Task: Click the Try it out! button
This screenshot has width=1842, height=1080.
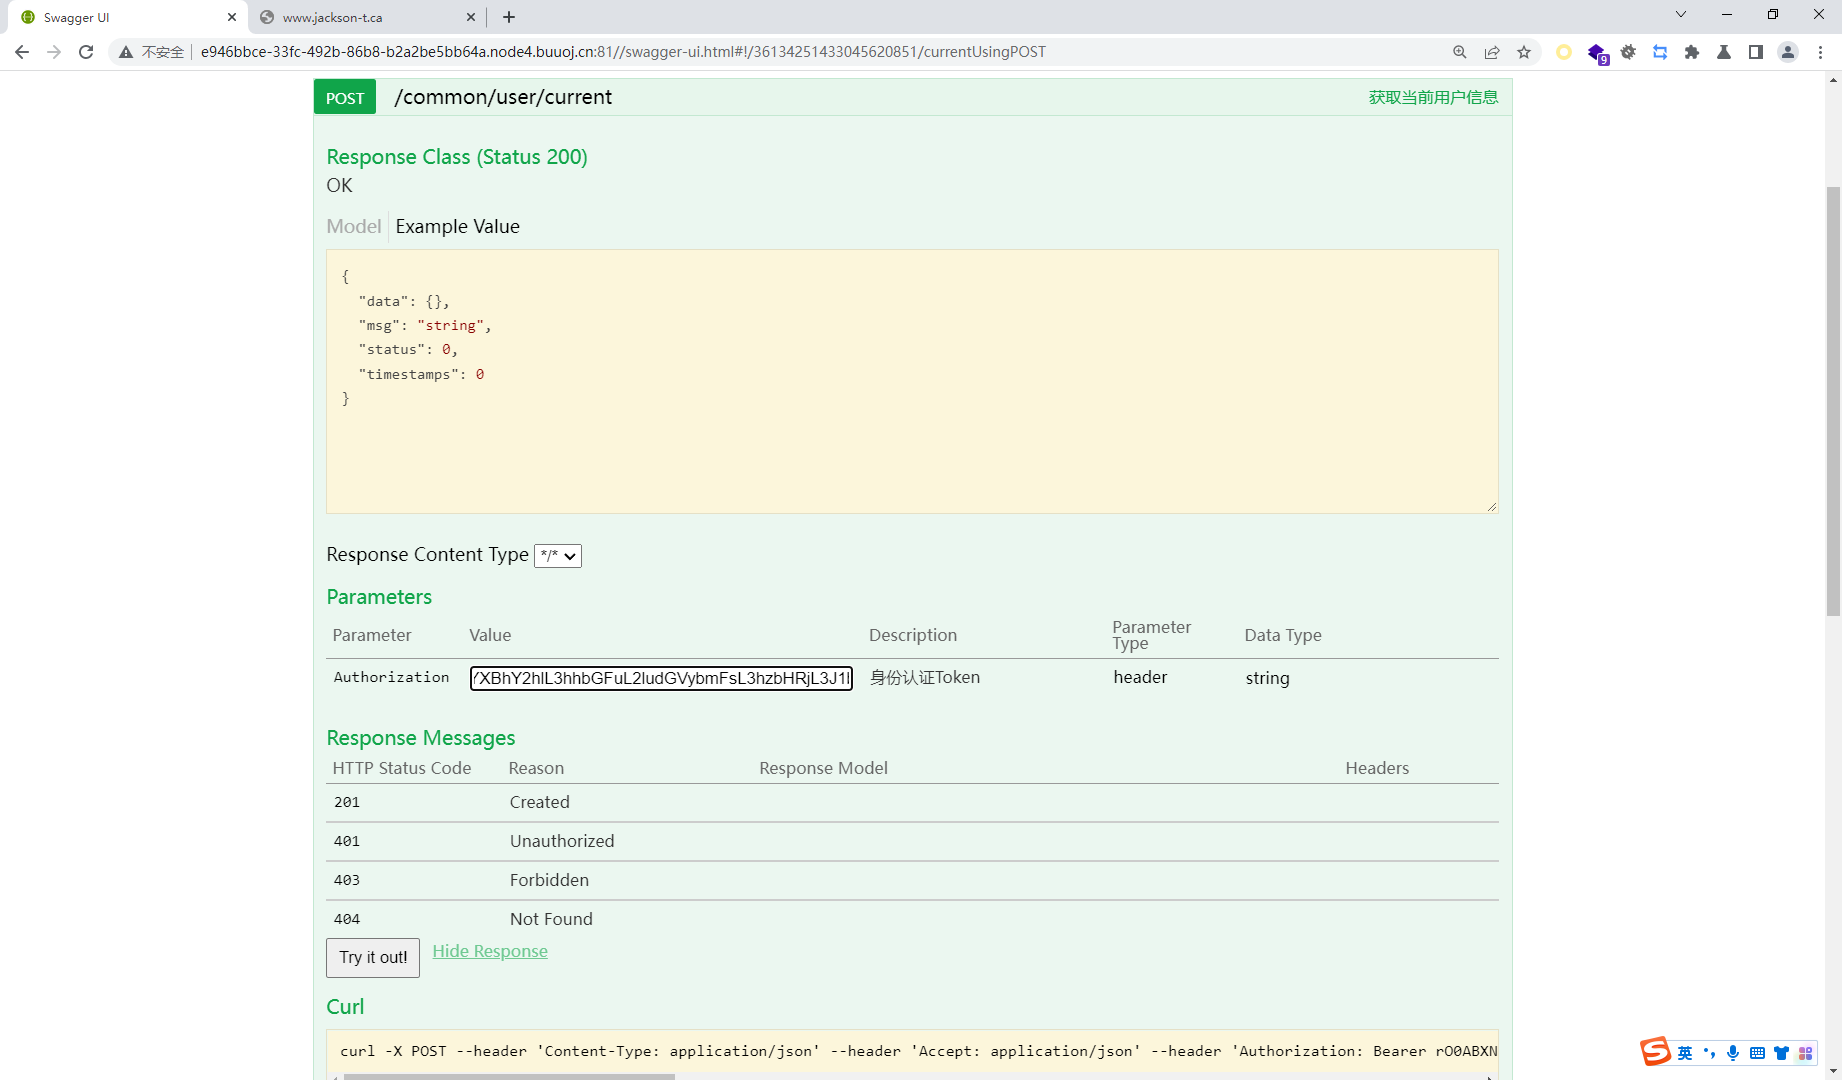Action: click(373, 957)
